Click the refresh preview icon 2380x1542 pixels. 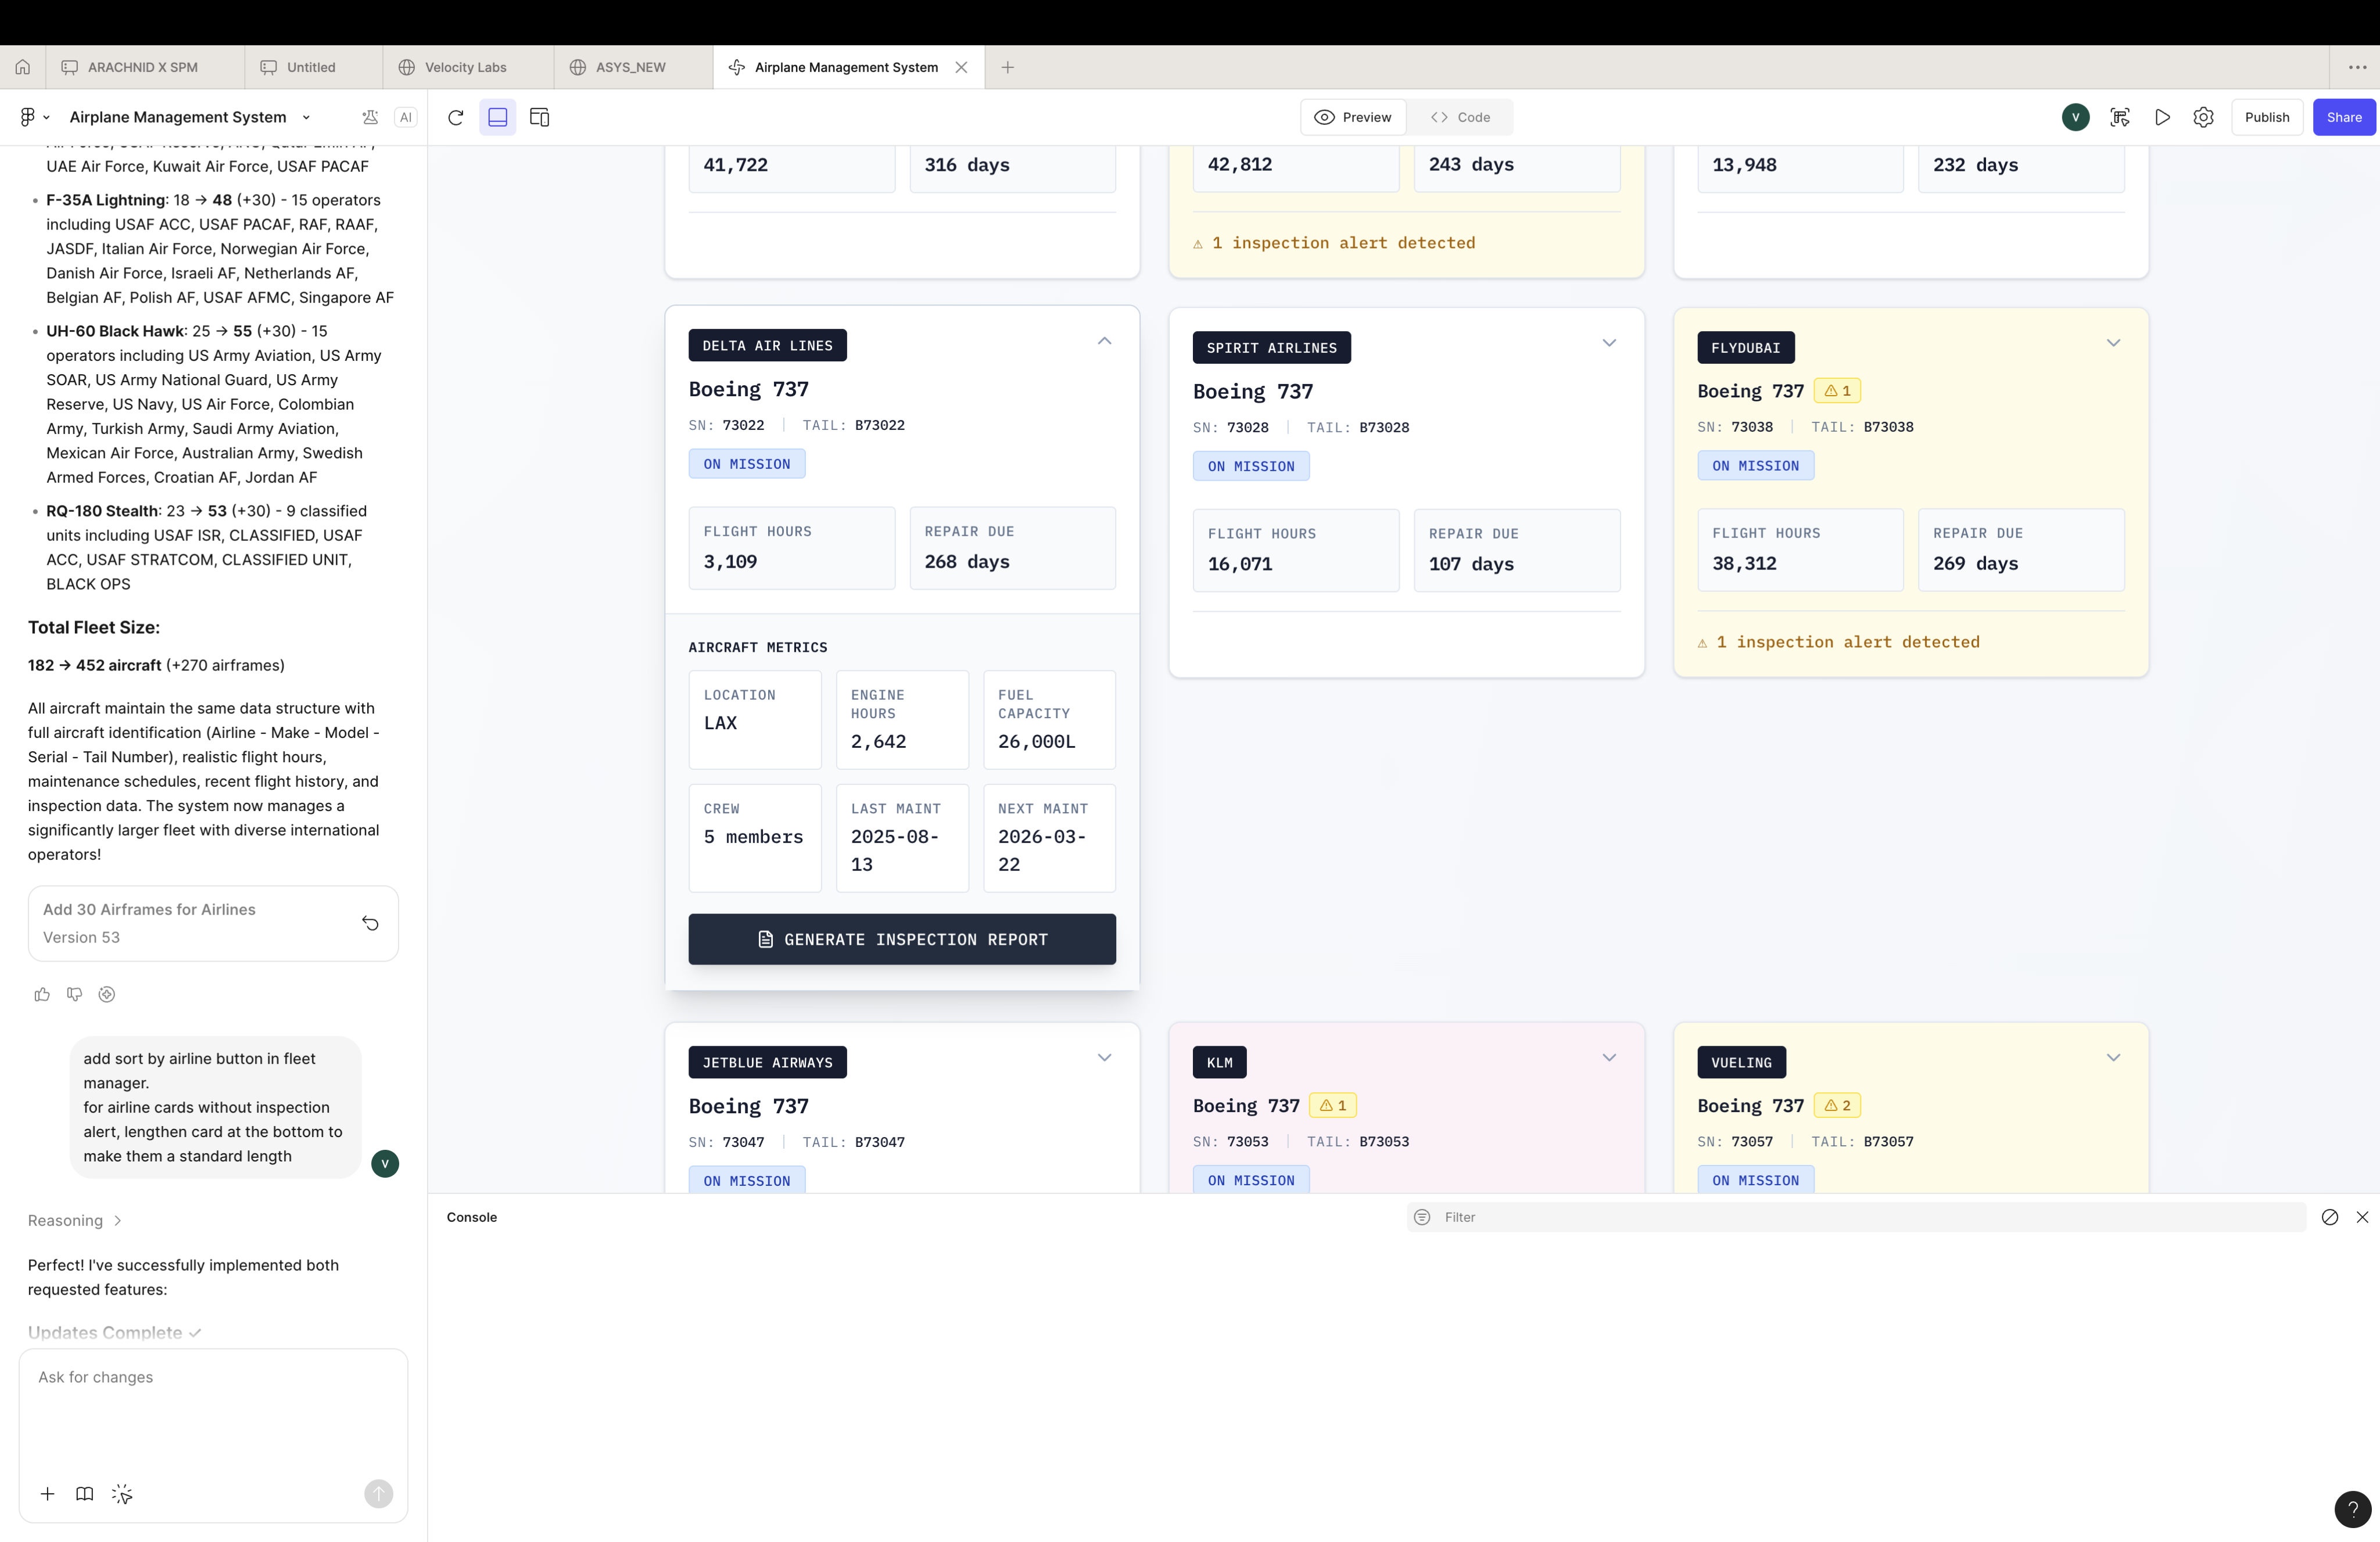coord(455,117)
